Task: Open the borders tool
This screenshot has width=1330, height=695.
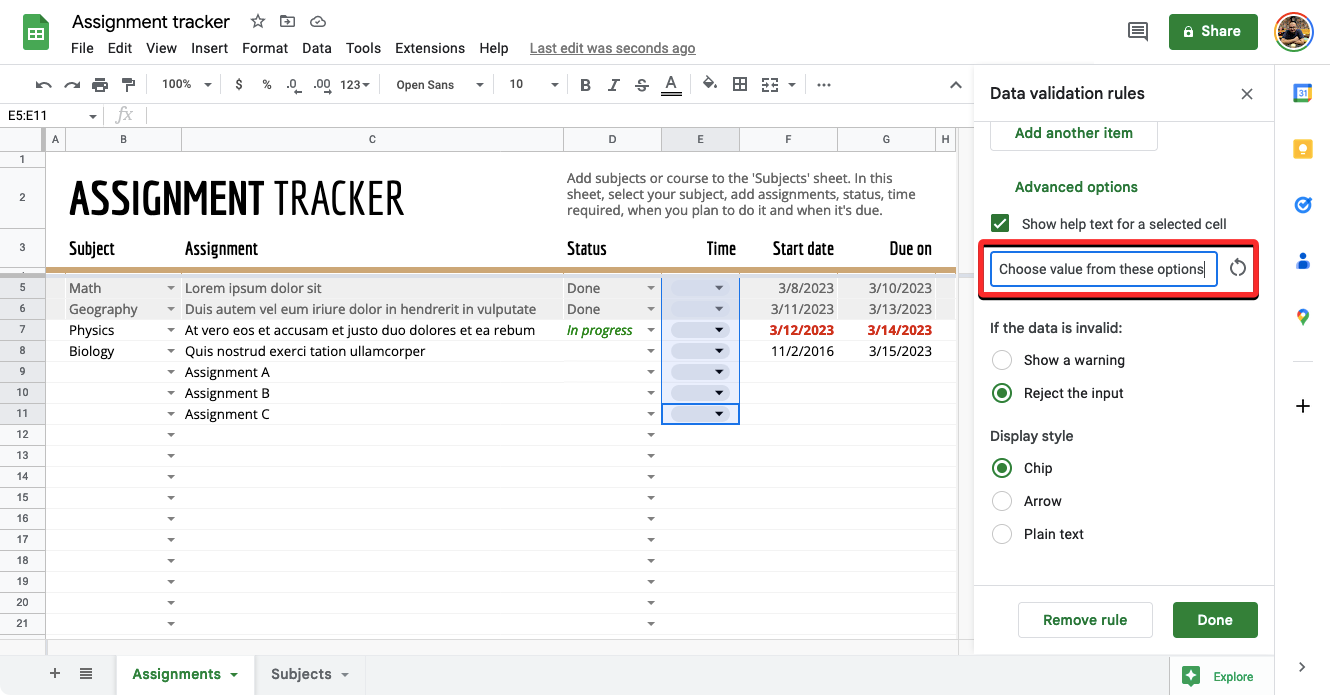Action: pyautogui.click(x=740, y=85)
